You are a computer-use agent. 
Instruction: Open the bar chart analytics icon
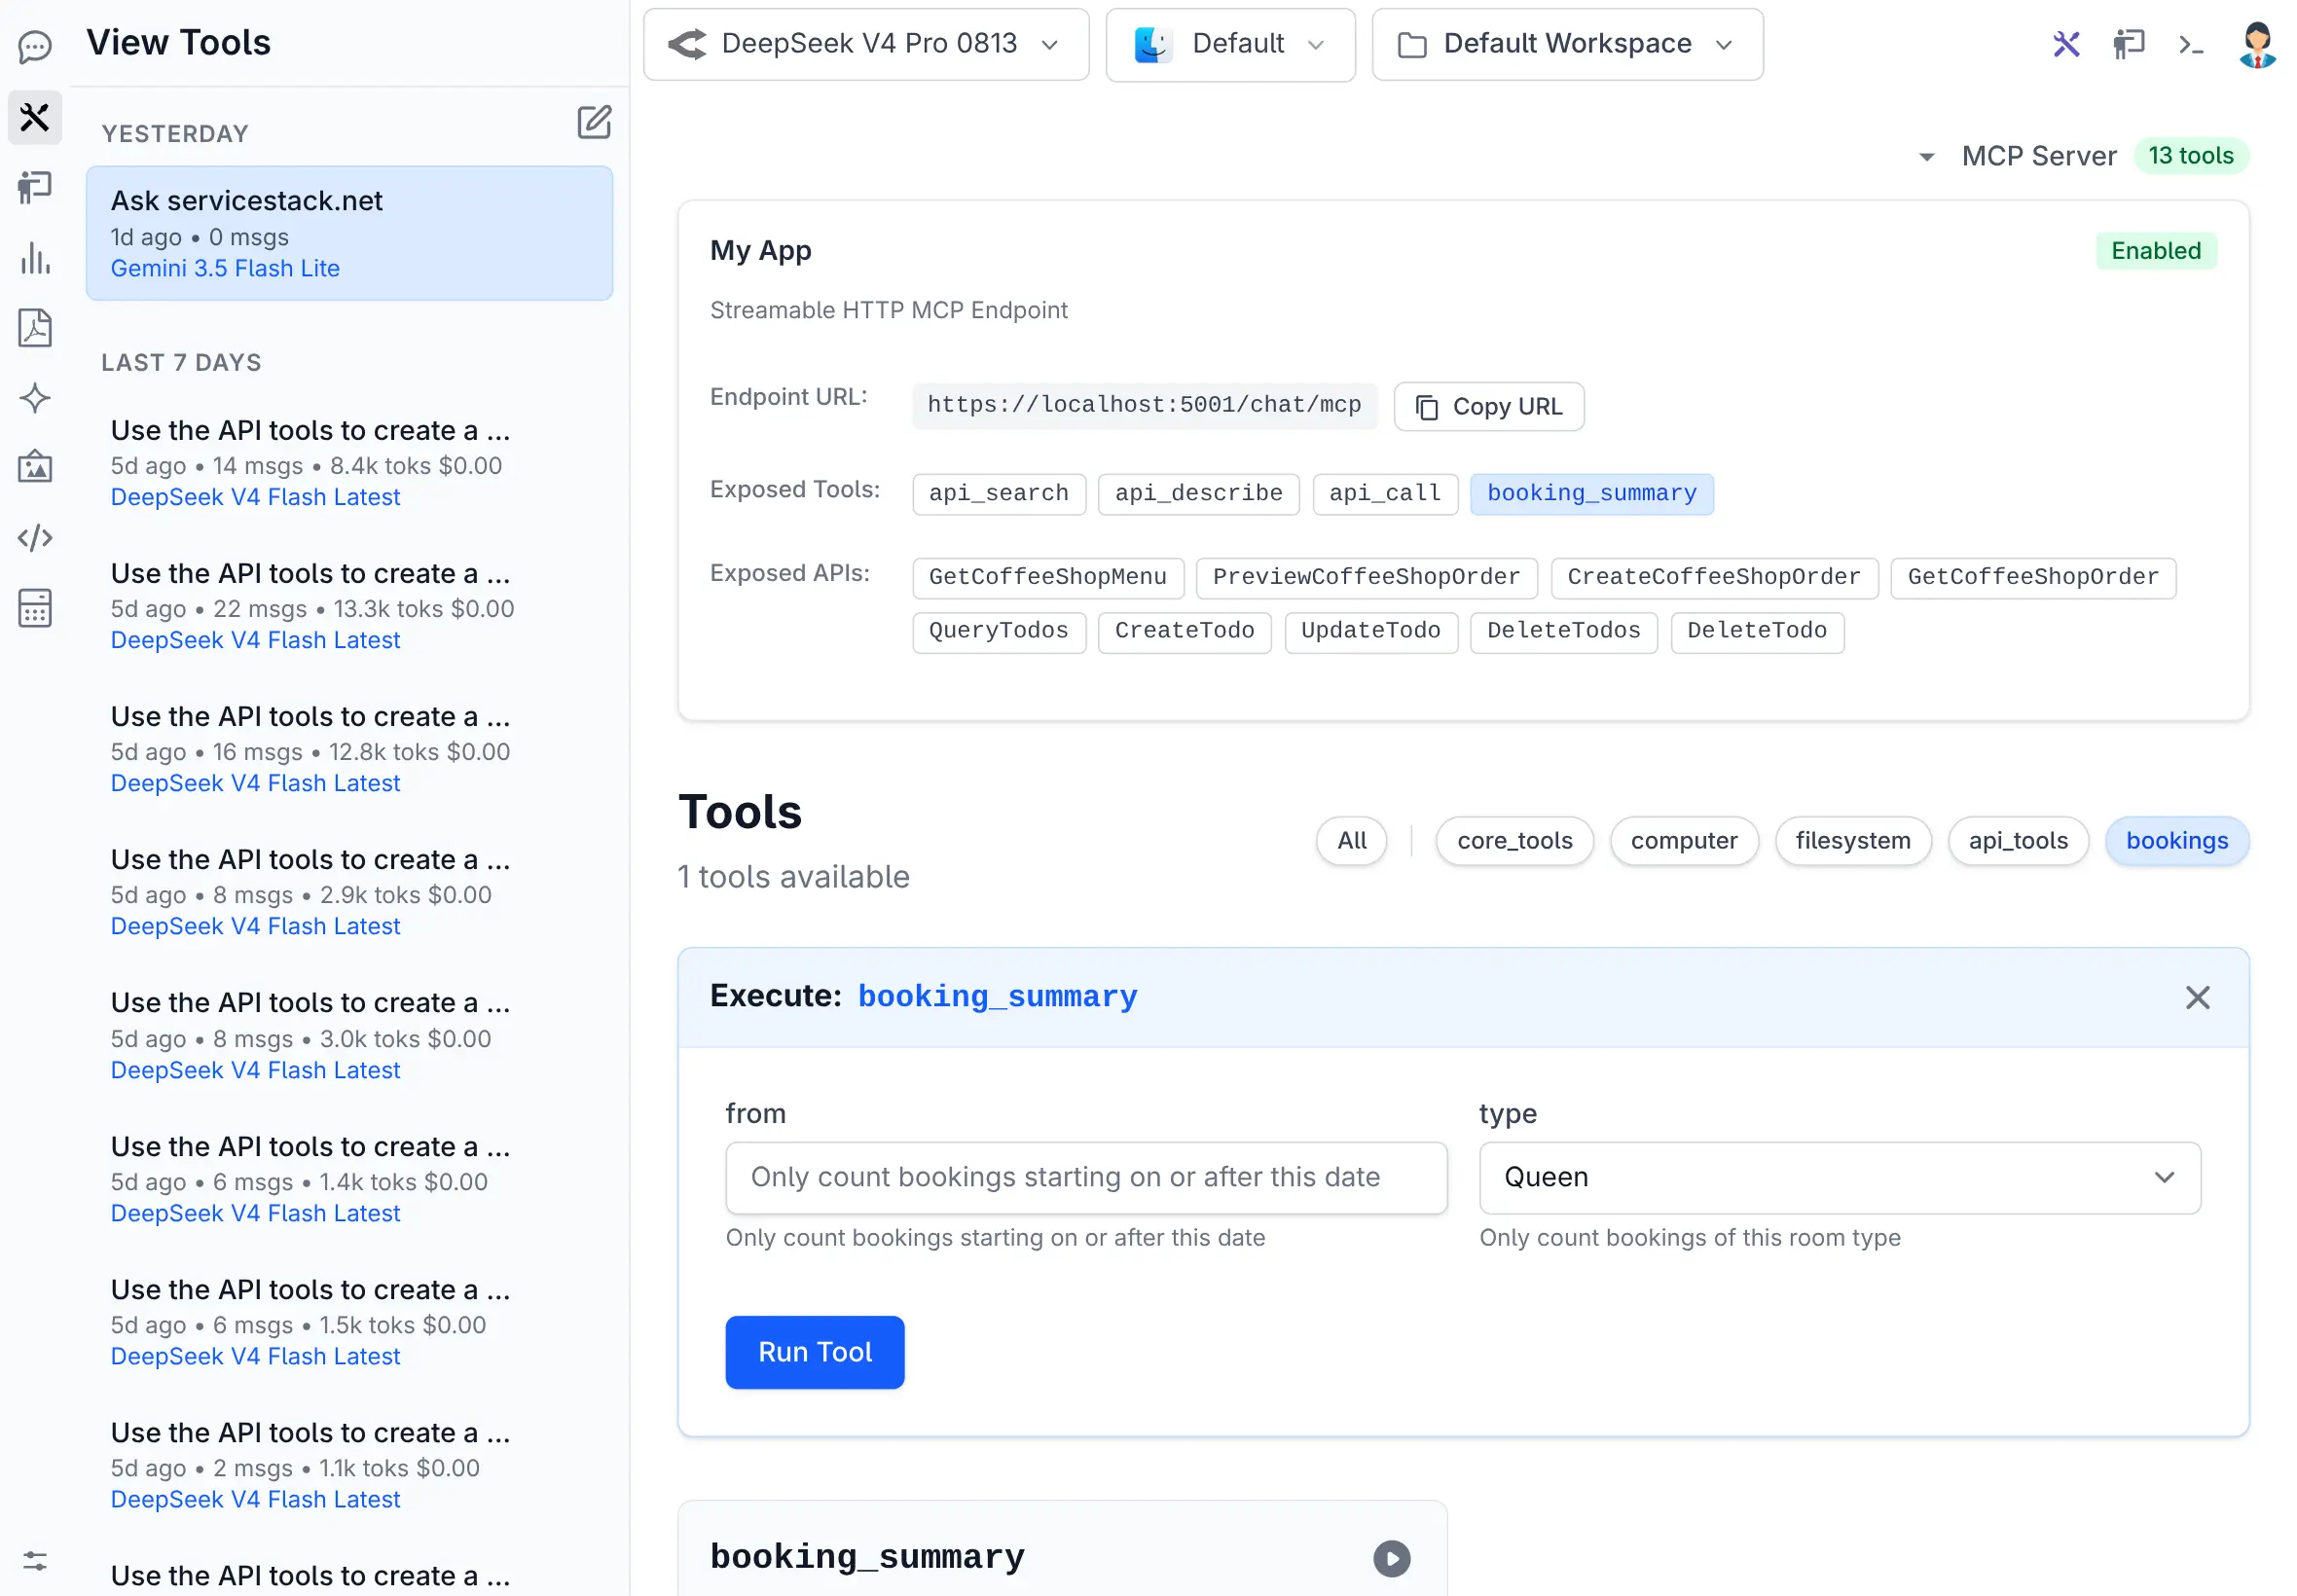point(35,258)
